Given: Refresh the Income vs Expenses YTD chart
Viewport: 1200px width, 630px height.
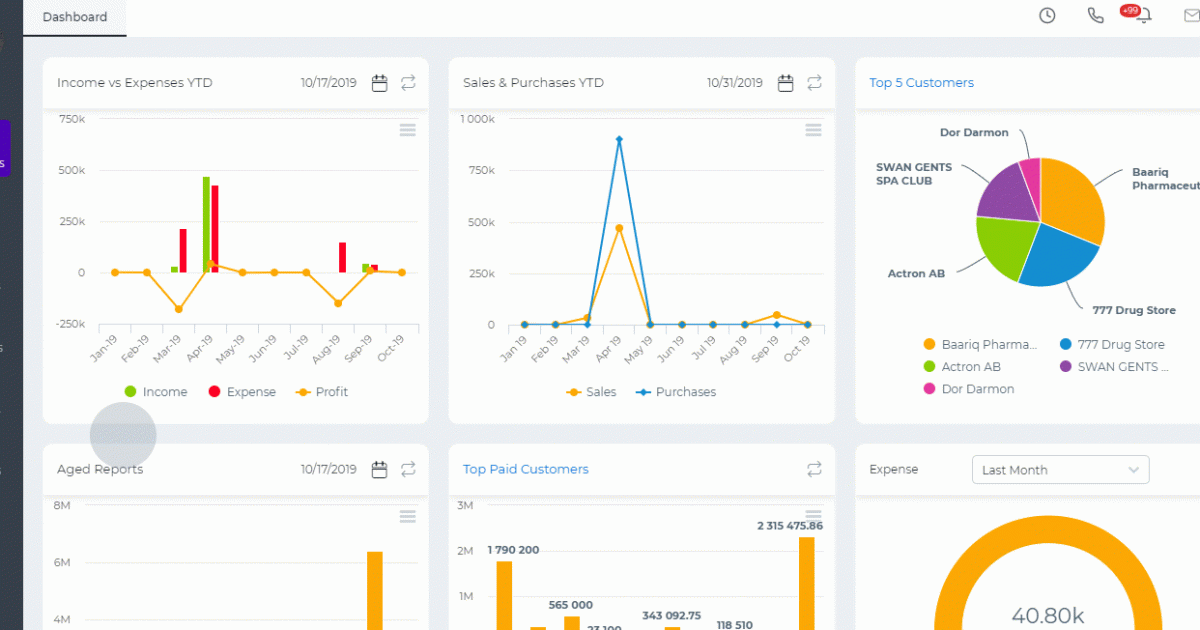Looking at the screenshot, I should coord(409,83).
